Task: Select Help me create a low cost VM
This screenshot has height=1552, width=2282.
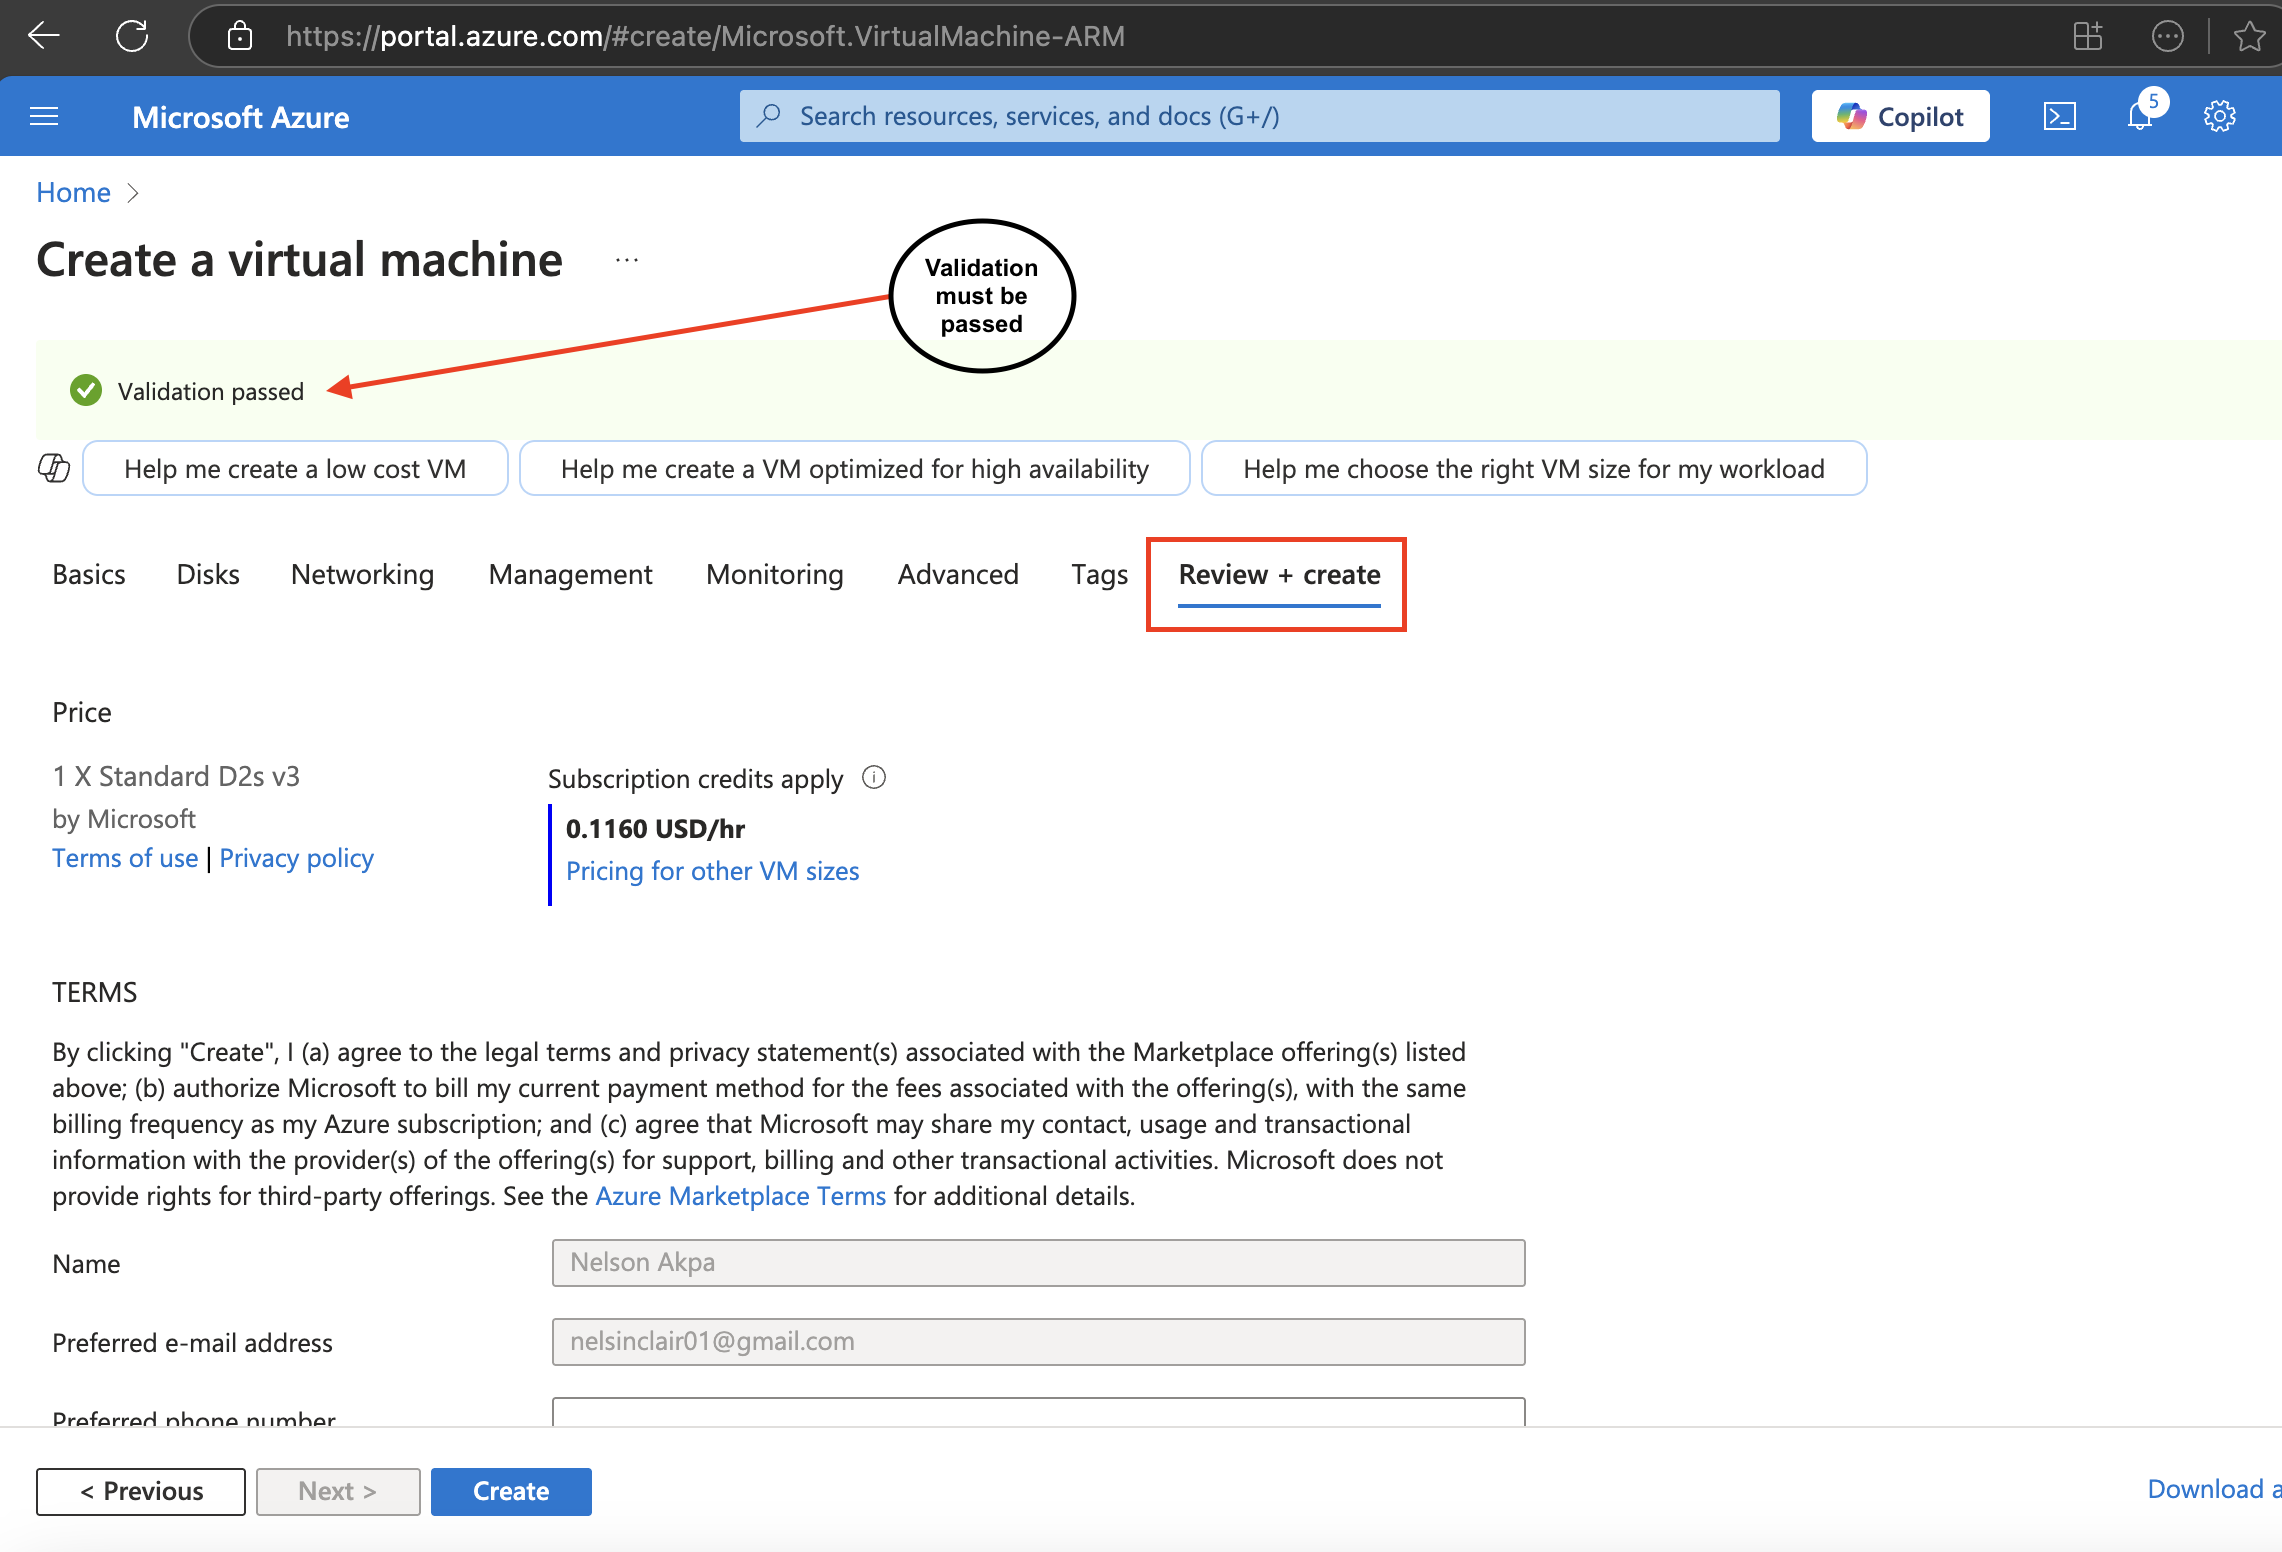Action: click(295, 468)
